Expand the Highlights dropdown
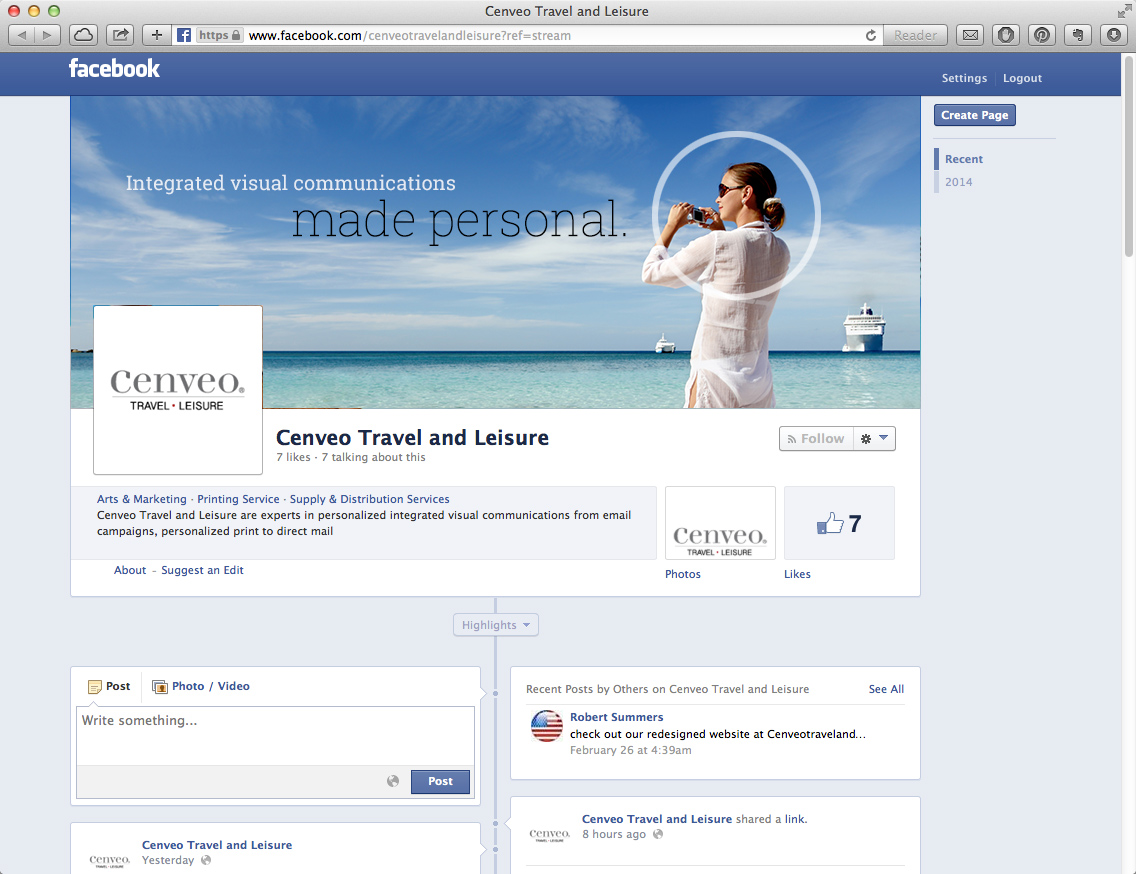 point(496,625)
